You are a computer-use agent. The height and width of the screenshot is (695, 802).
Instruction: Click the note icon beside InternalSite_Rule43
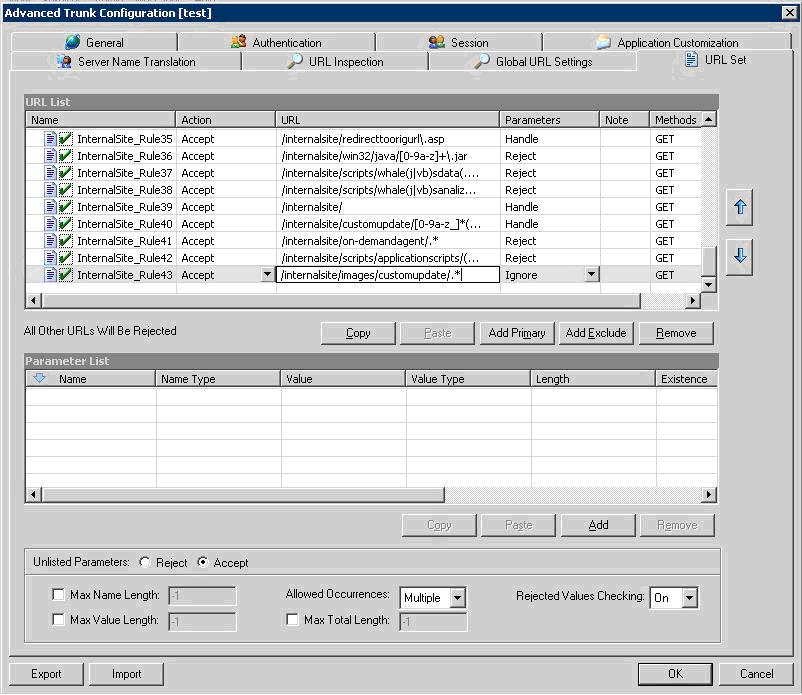pos(49,275)
